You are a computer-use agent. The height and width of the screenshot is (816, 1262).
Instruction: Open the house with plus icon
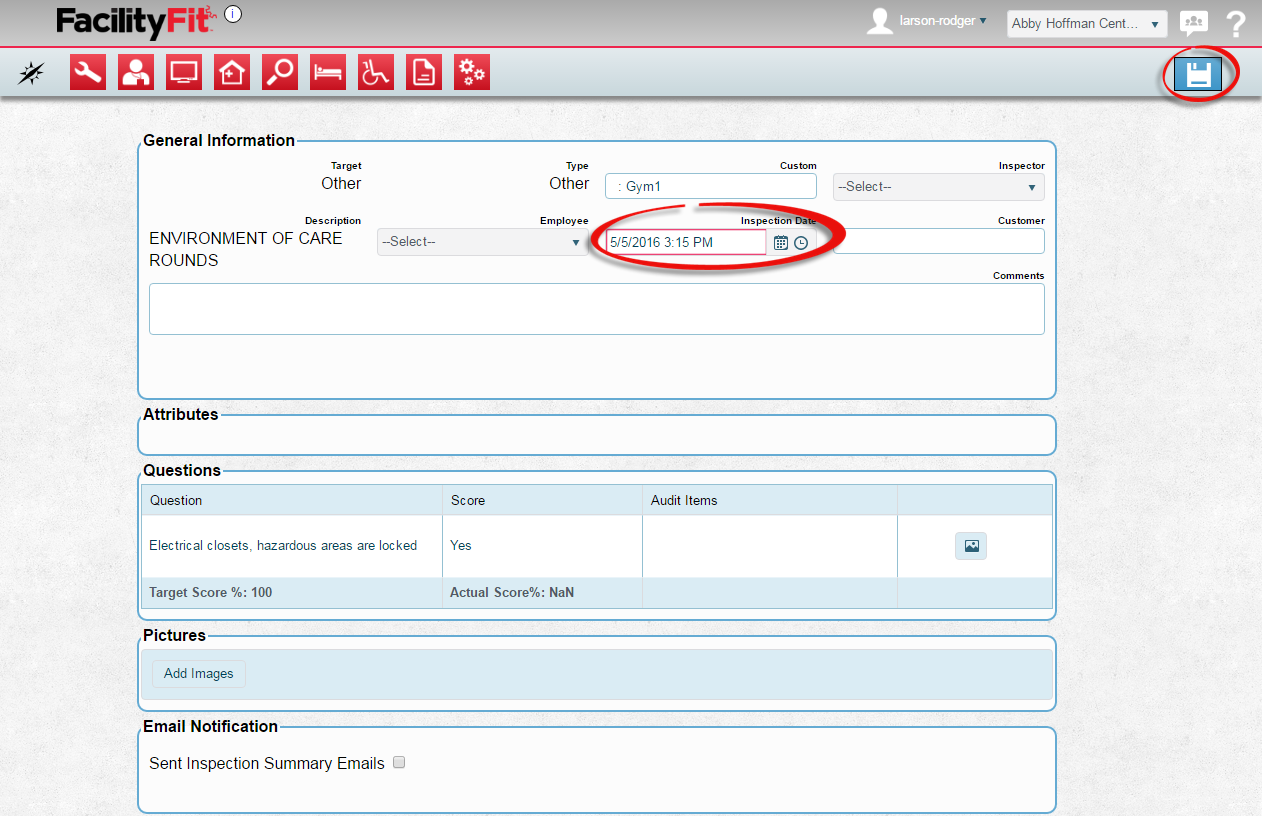coord(232,73)
